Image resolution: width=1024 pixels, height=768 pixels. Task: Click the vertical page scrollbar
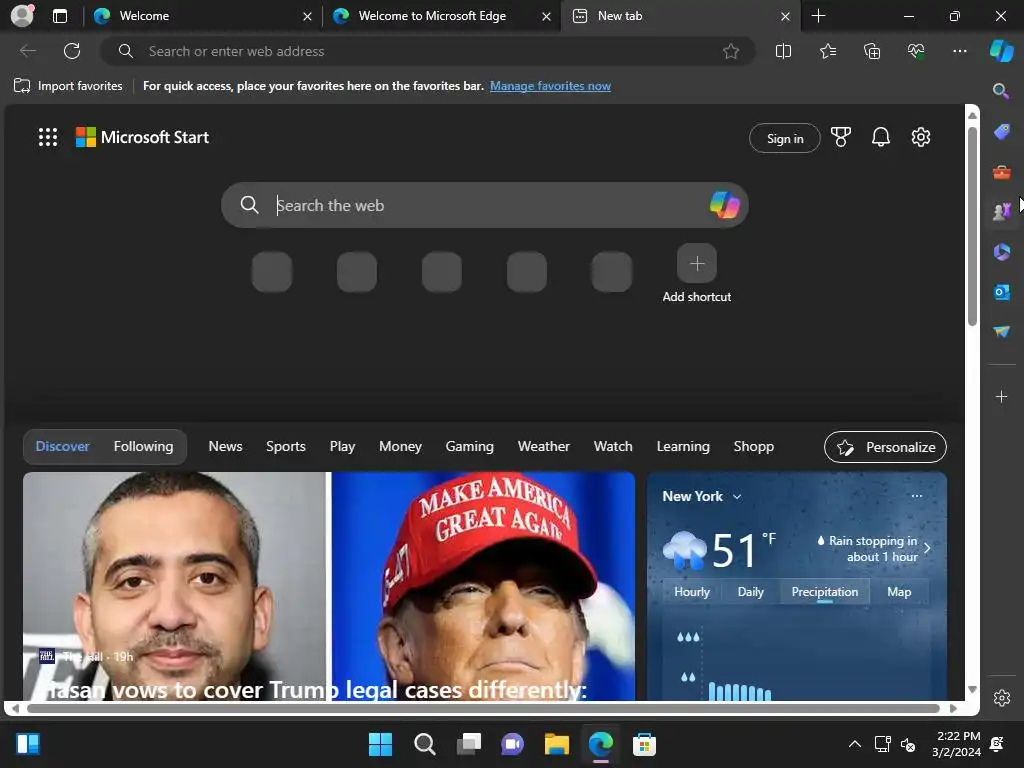tap(972, 225)
